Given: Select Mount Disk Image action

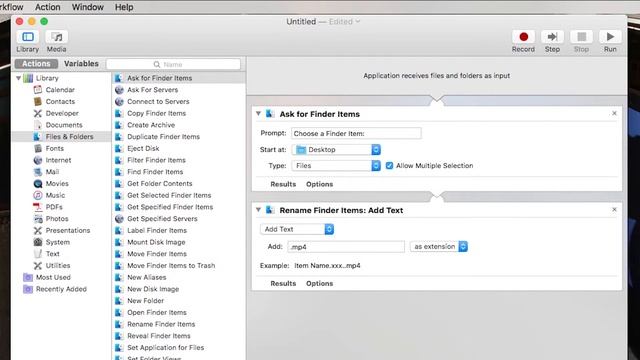Looking at the screenshot, I should [x=179, y=242].
